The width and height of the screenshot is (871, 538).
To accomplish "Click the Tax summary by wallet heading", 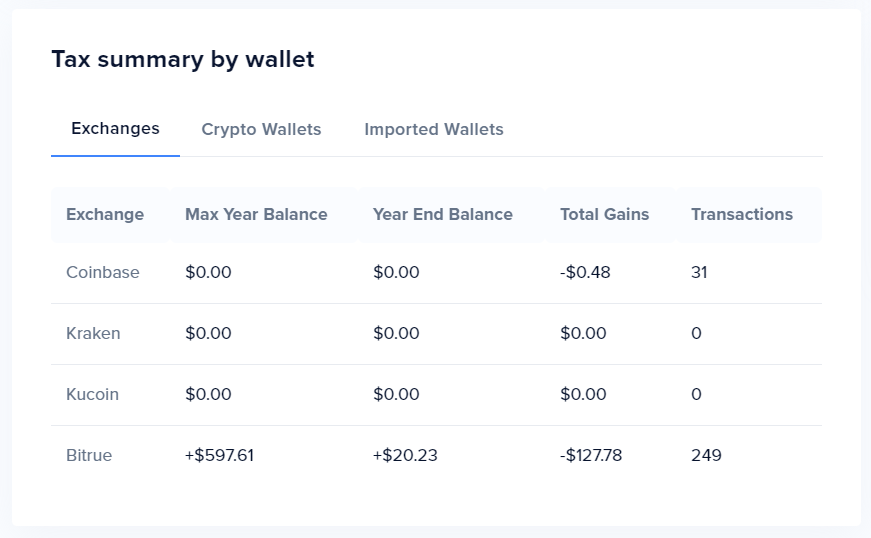I will point(183,59).
